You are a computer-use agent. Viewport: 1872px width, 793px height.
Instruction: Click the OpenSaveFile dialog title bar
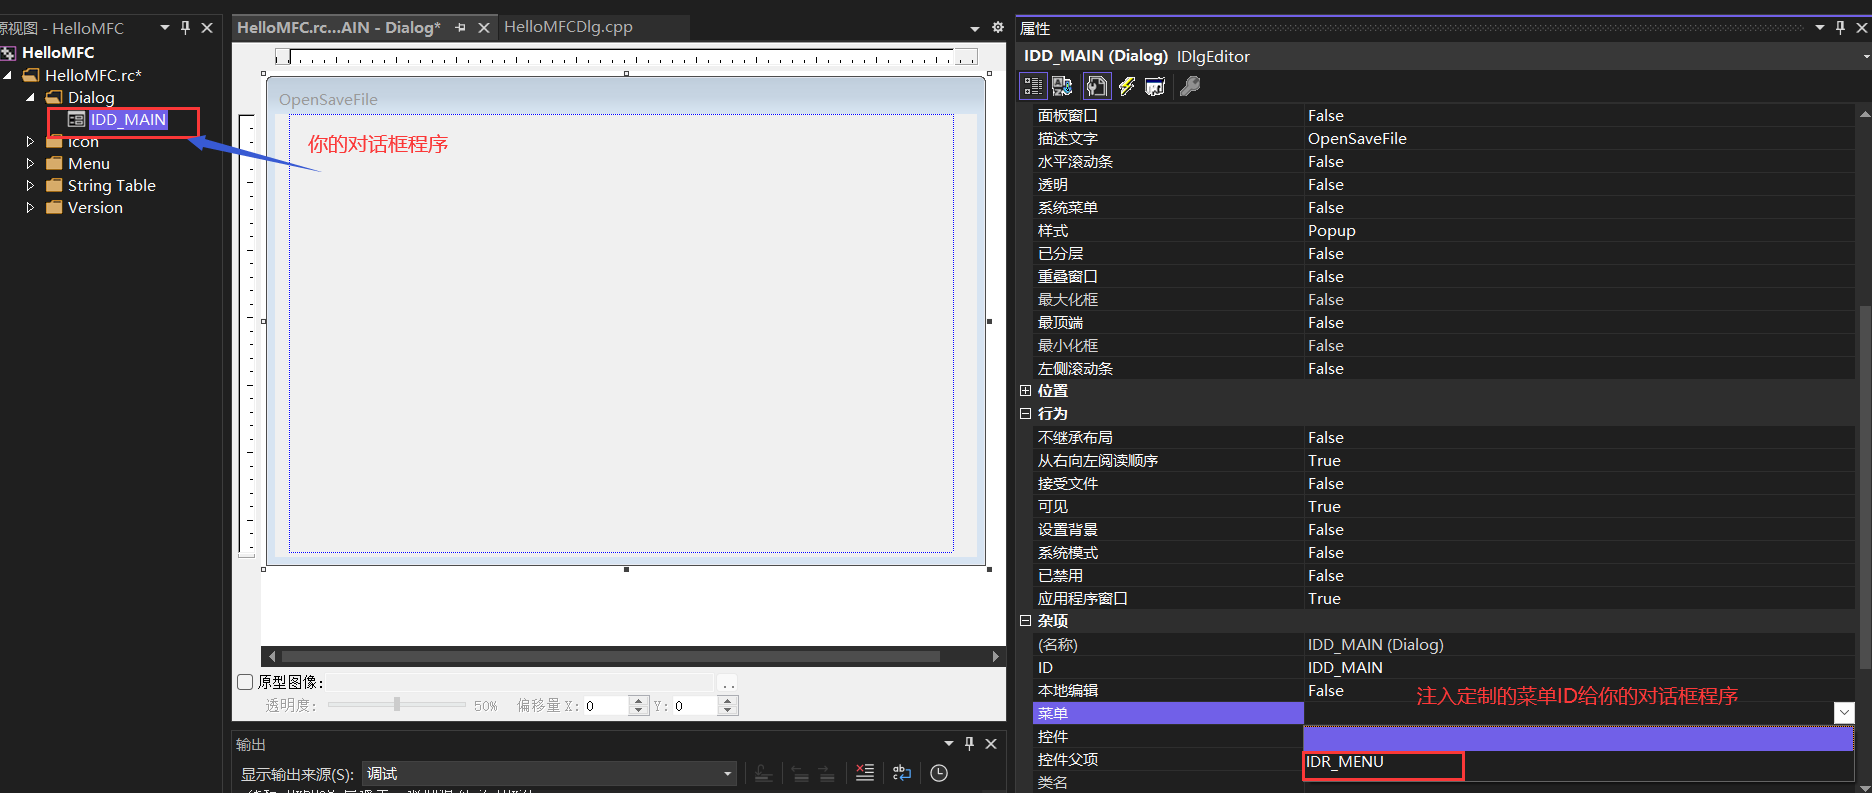click(x=626, y=99)
